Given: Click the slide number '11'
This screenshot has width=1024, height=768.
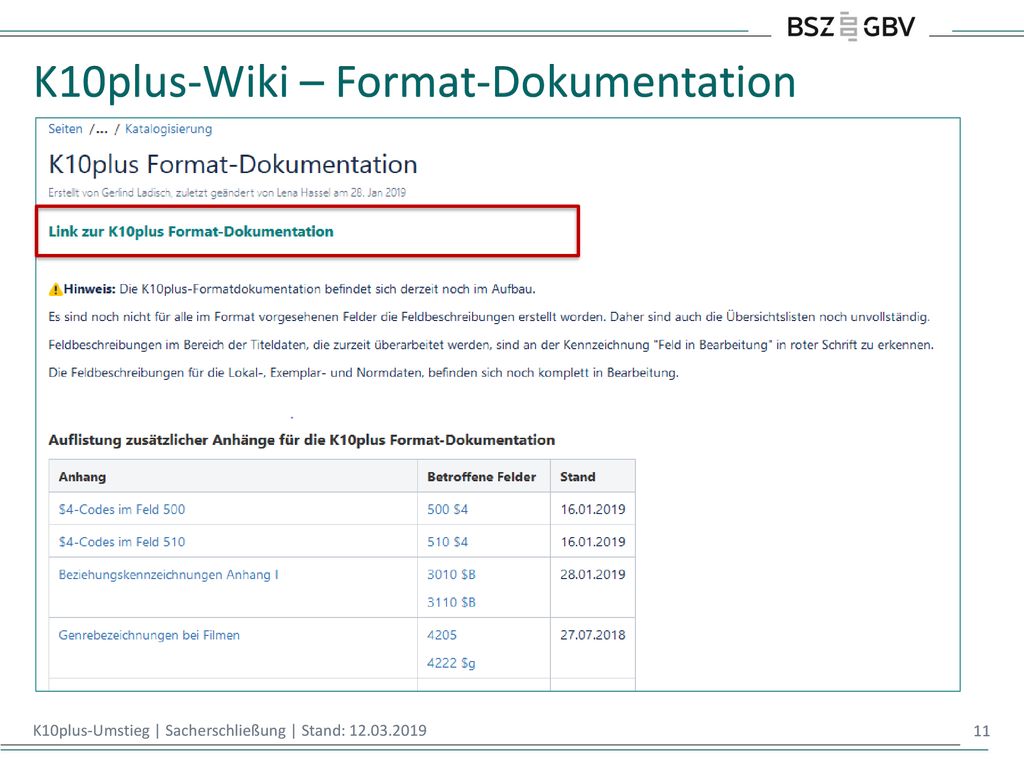Looking at the screenshot, I should tap(982, 731).
